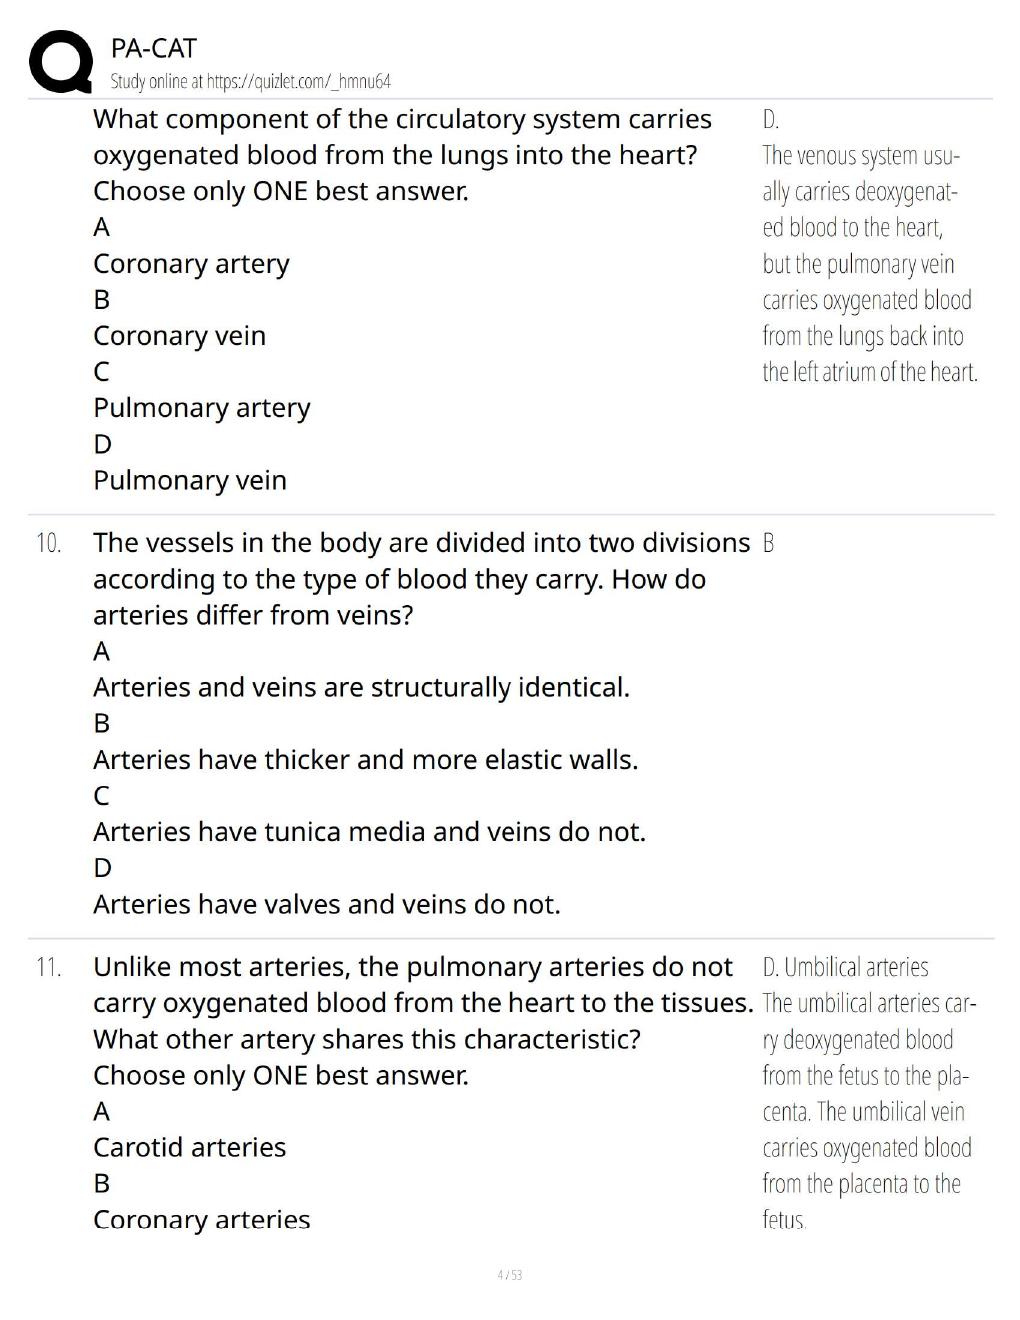Click the answer 'B' for question 10
This screenshot has width=1020, height=1320.
[768, 543]
